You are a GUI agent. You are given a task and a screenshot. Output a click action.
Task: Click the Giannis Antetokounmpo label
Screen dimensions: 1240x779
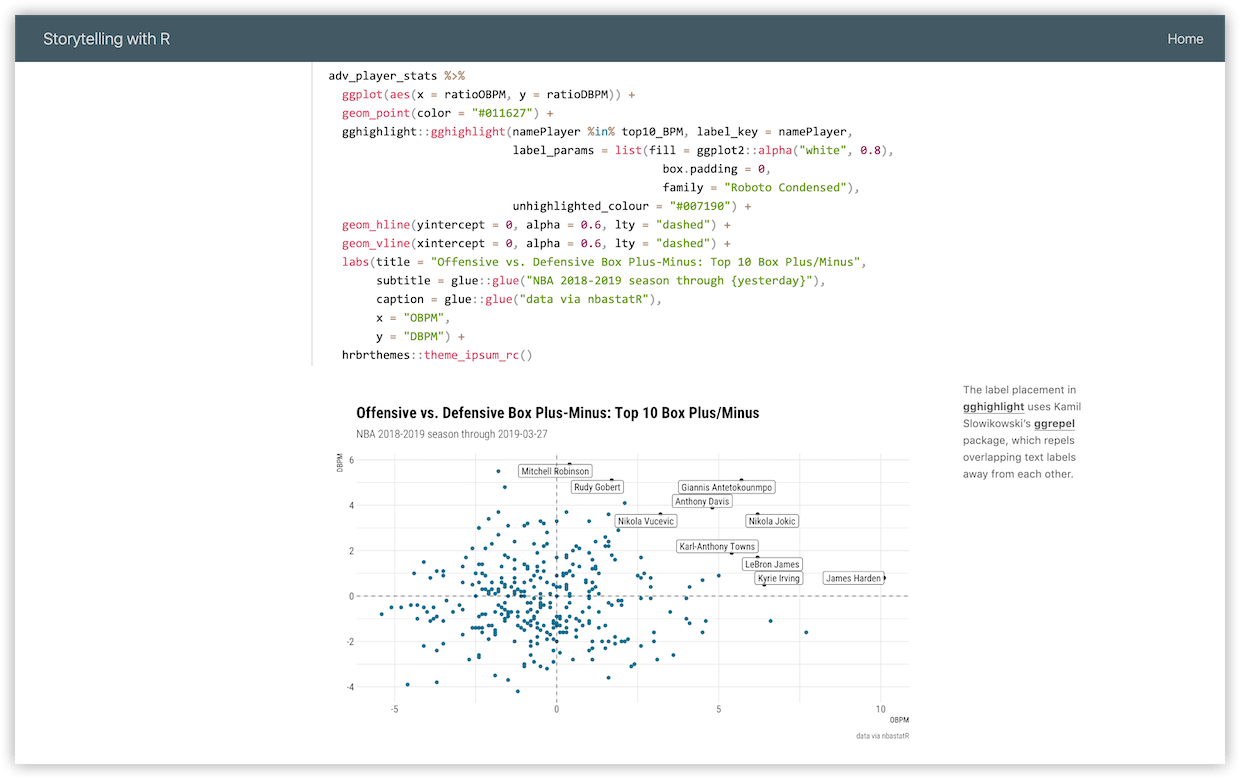(x=726, y=487)
